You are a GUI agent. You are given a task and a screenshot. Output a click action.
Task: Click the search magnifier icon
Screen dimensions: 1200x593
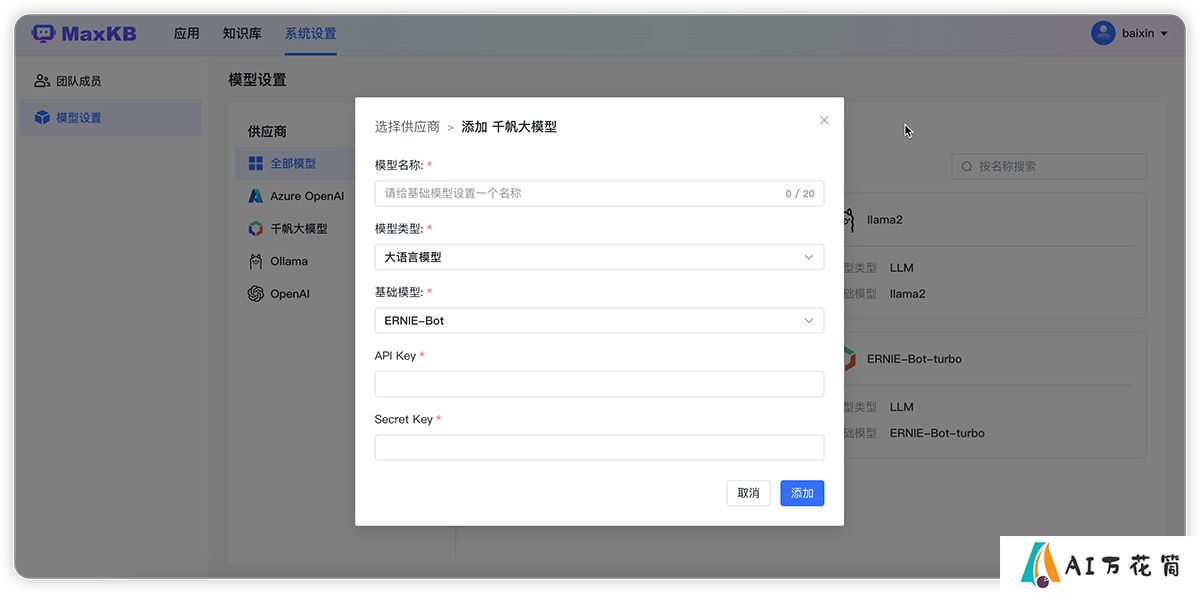click(967, 166)
